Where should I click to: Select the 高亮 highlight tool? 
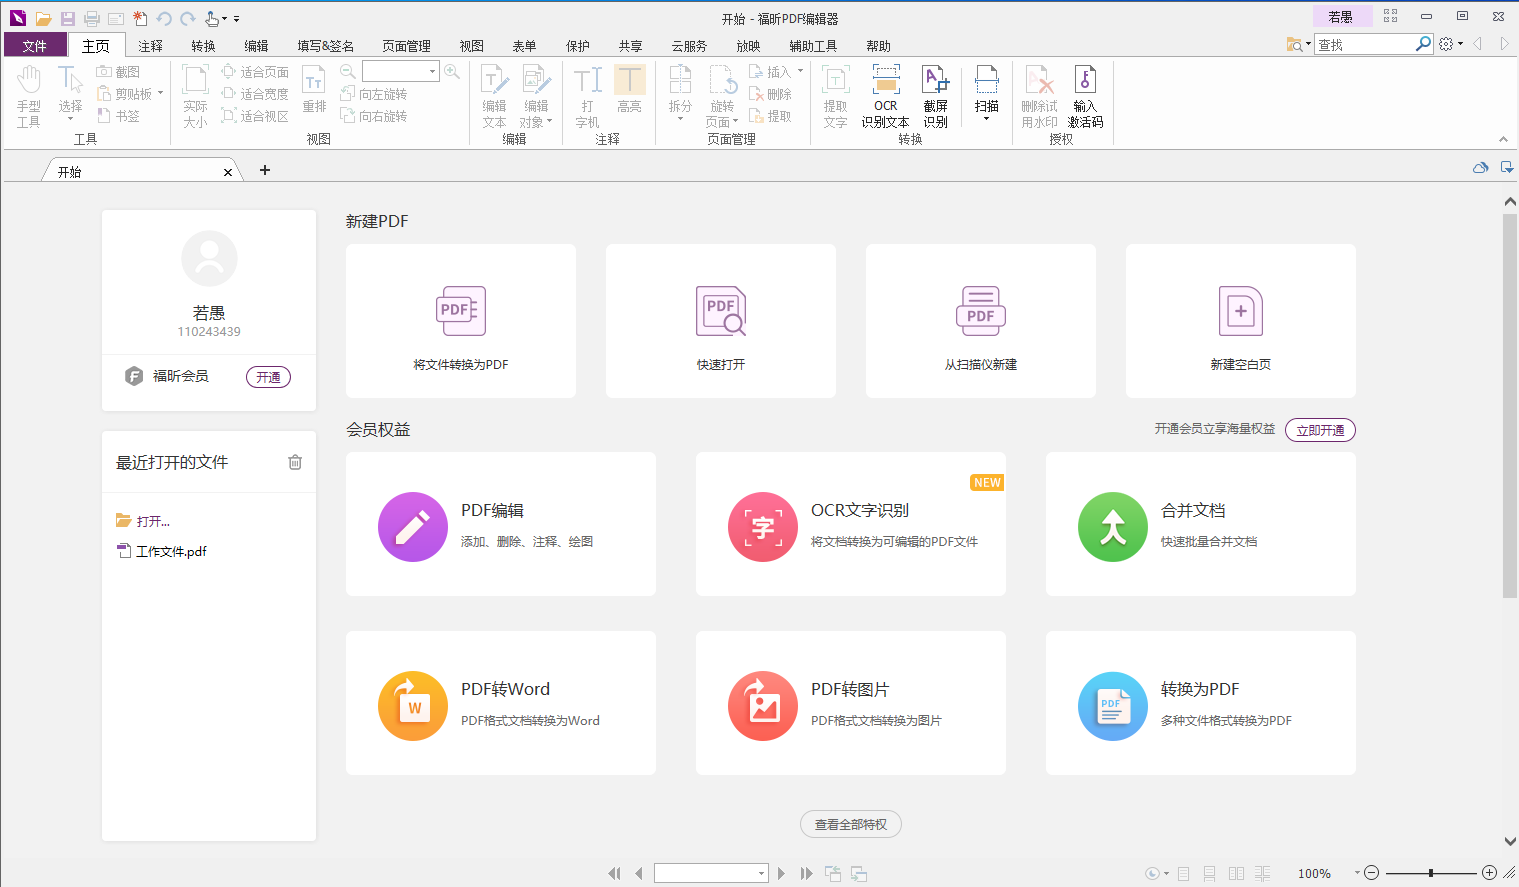click(x=630, y=96)
